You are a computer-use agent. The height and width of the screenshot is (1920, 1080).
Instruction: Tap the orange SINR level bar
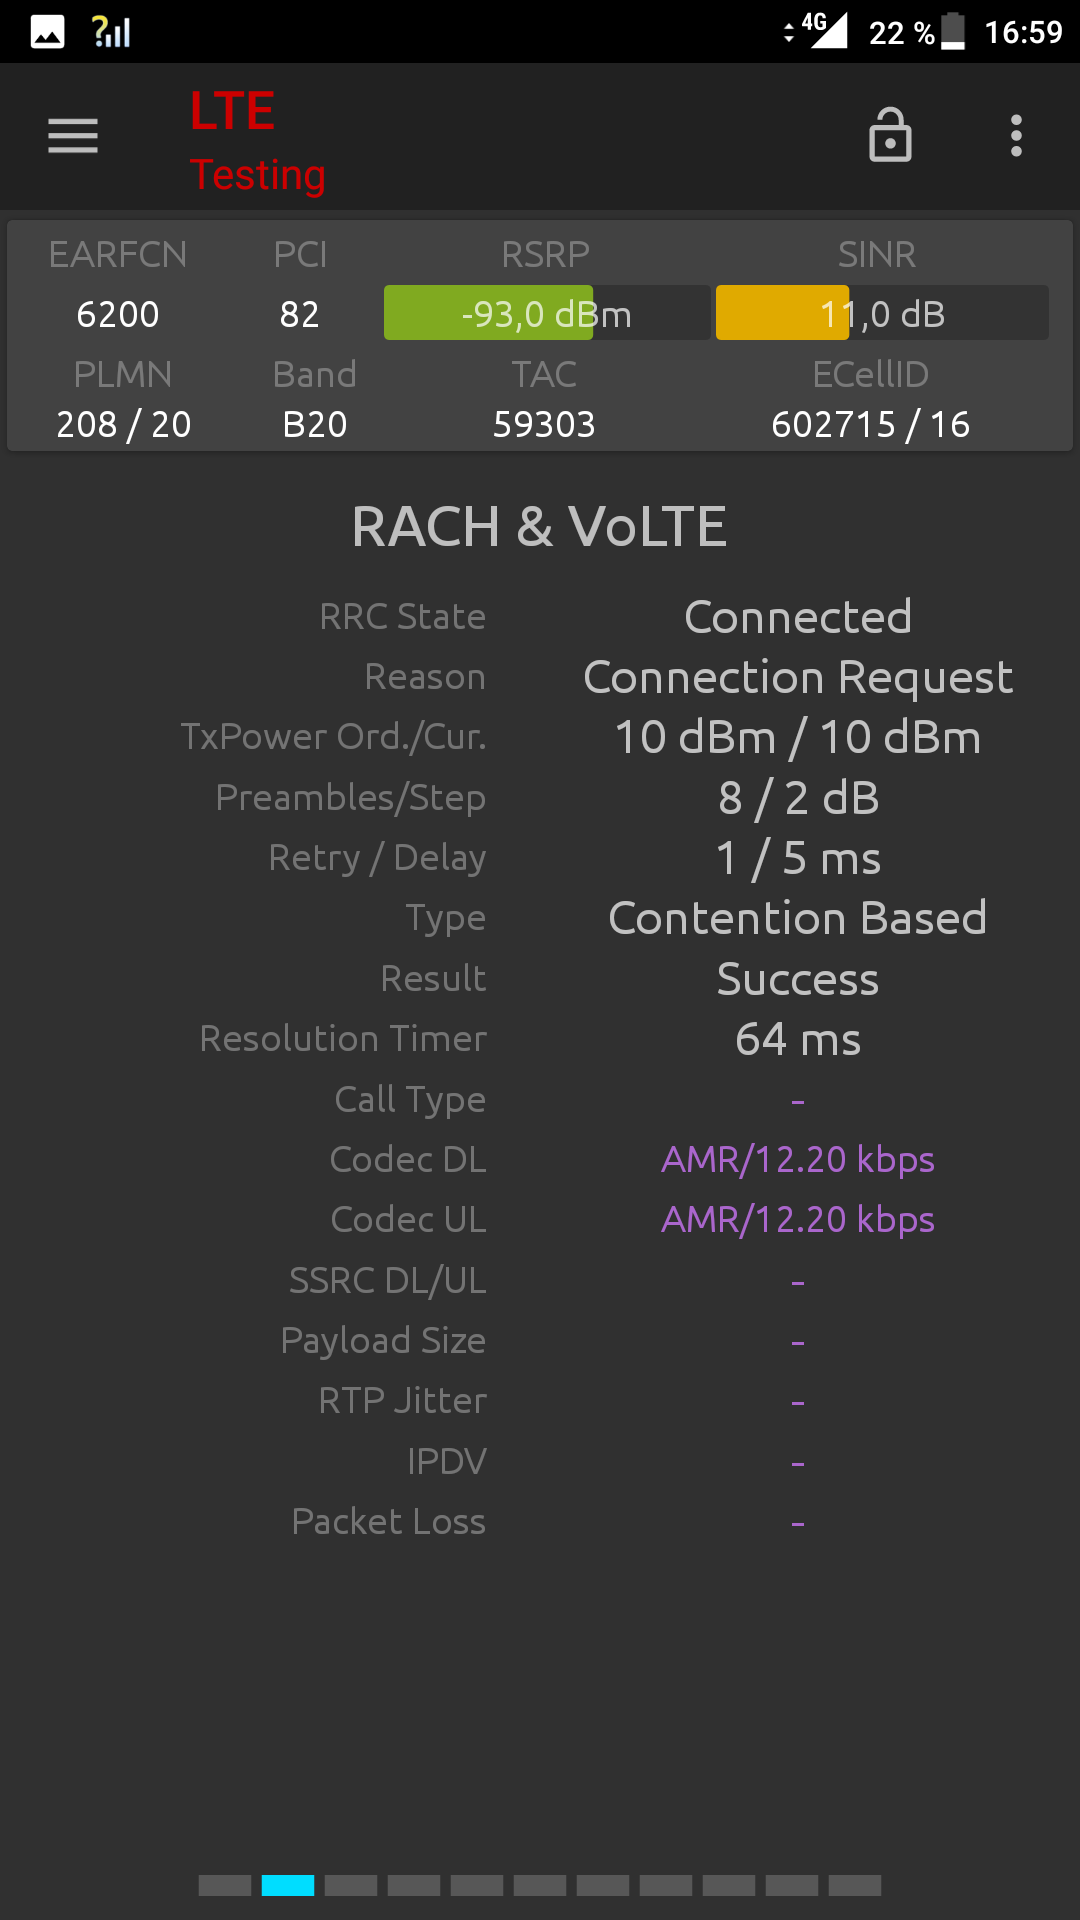pos(782,313)
